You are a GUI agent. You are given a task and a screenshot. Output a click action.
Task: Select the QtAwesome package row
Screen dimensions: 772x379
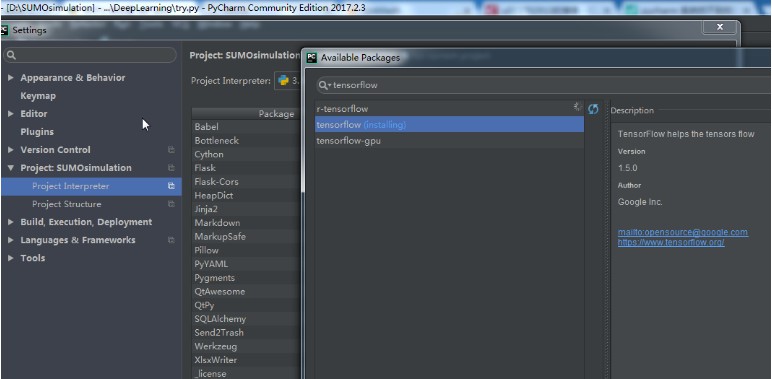[247, 291]
